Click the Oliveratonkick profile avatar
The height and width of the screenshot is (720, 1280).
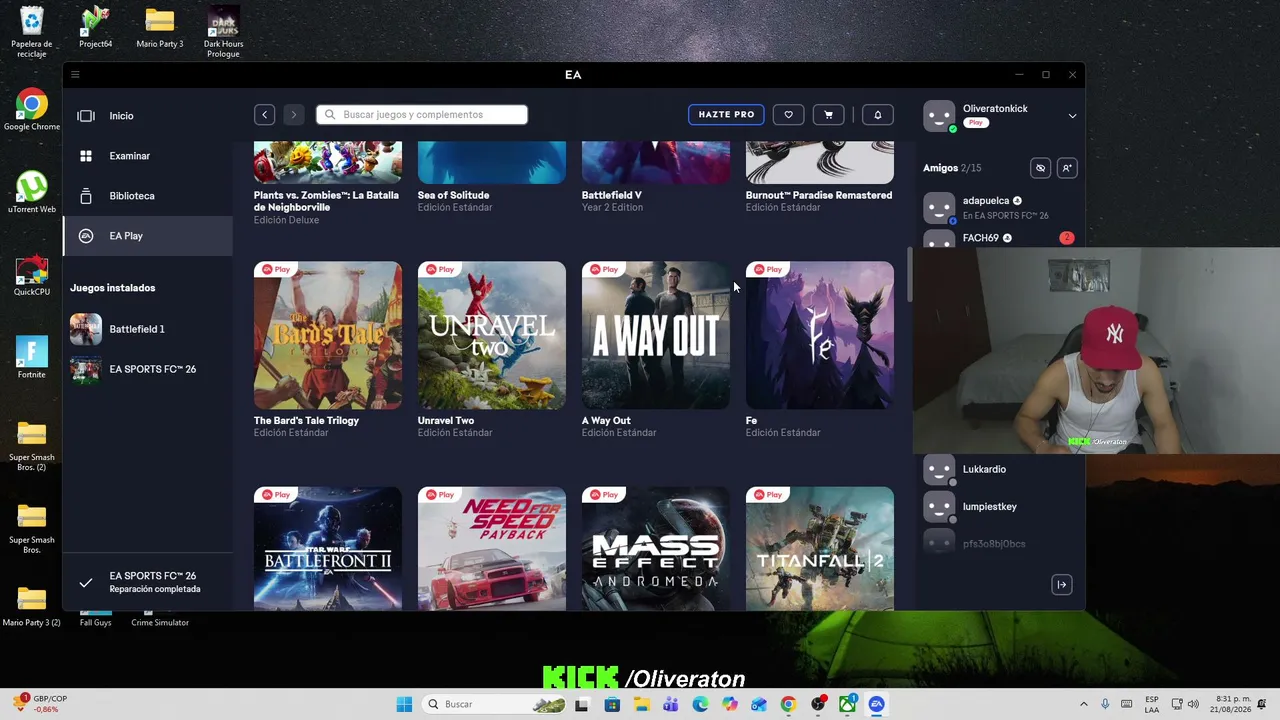coord(939,116)
